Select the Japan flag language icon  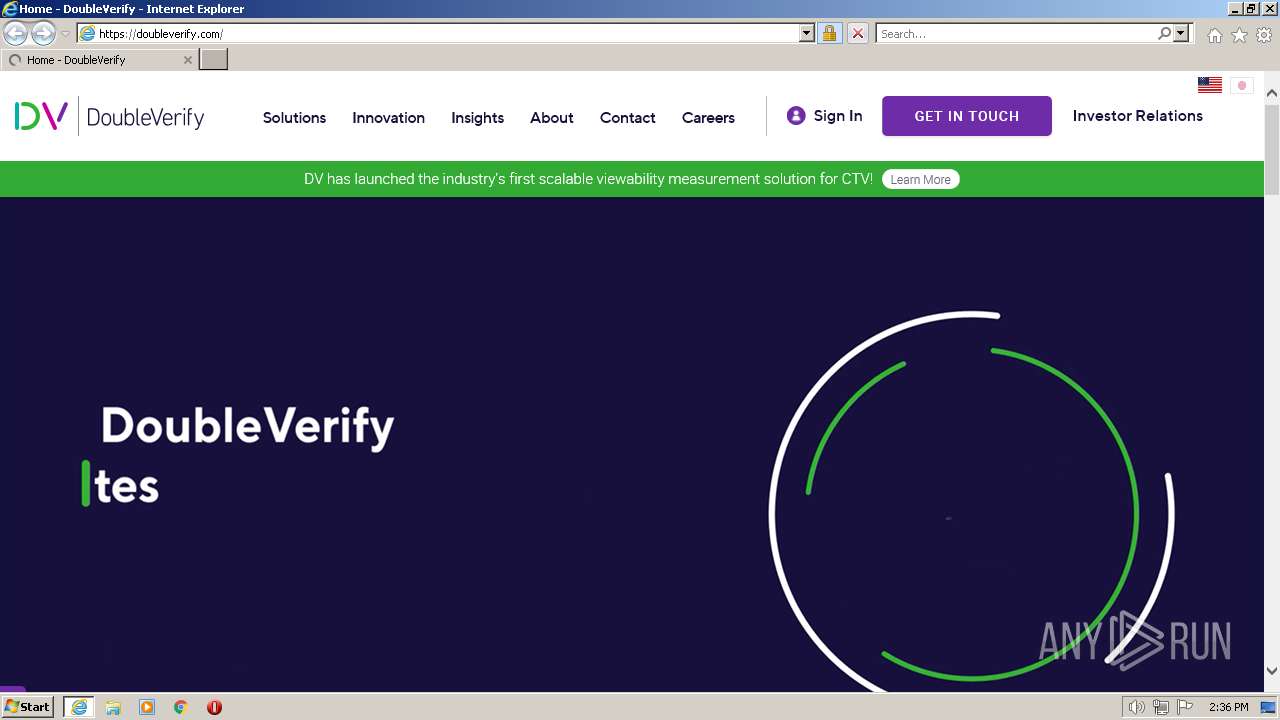[1242, 85]
